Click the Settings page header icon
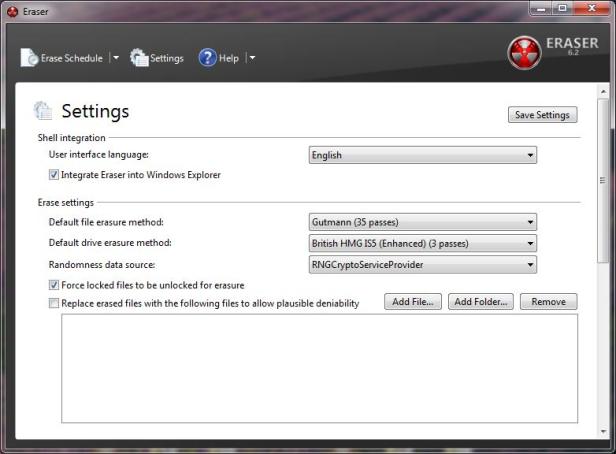 click(43, 110)
